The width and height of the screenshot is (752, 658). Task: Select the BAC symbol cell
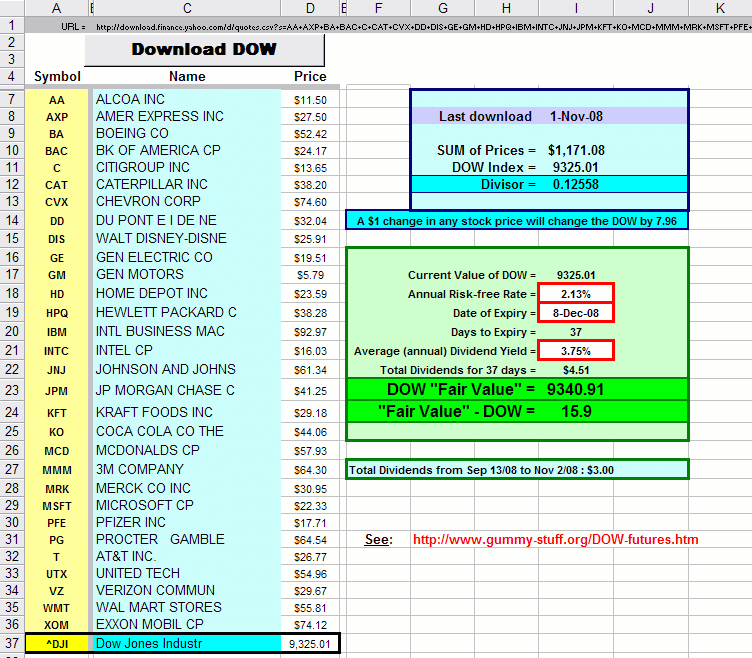pyautogui.click(x=57, y=151)
